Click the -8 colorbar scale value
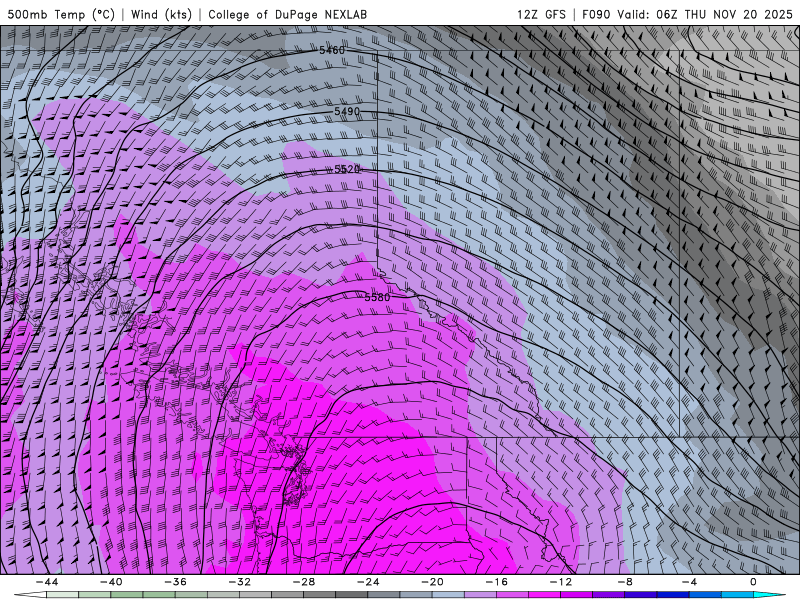Screen dimensions: 800x600 625,582
